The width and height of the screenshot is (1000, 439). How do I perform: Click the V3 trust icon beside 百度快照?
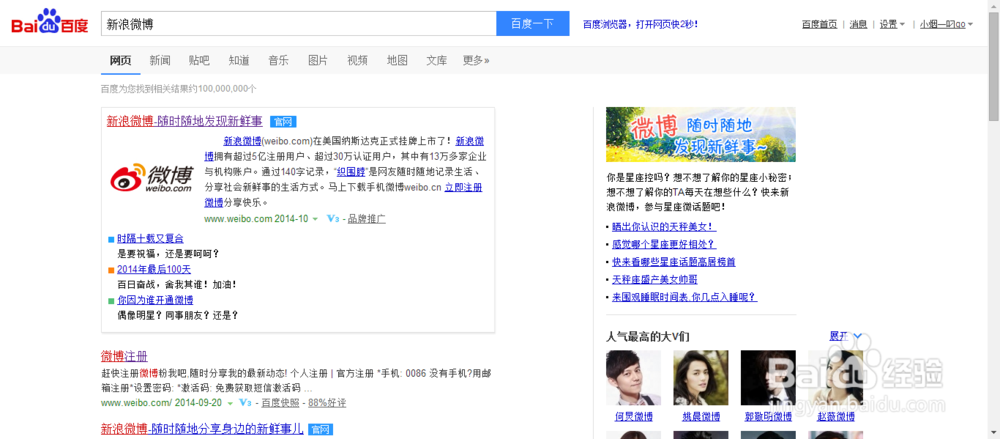point(245,403)
